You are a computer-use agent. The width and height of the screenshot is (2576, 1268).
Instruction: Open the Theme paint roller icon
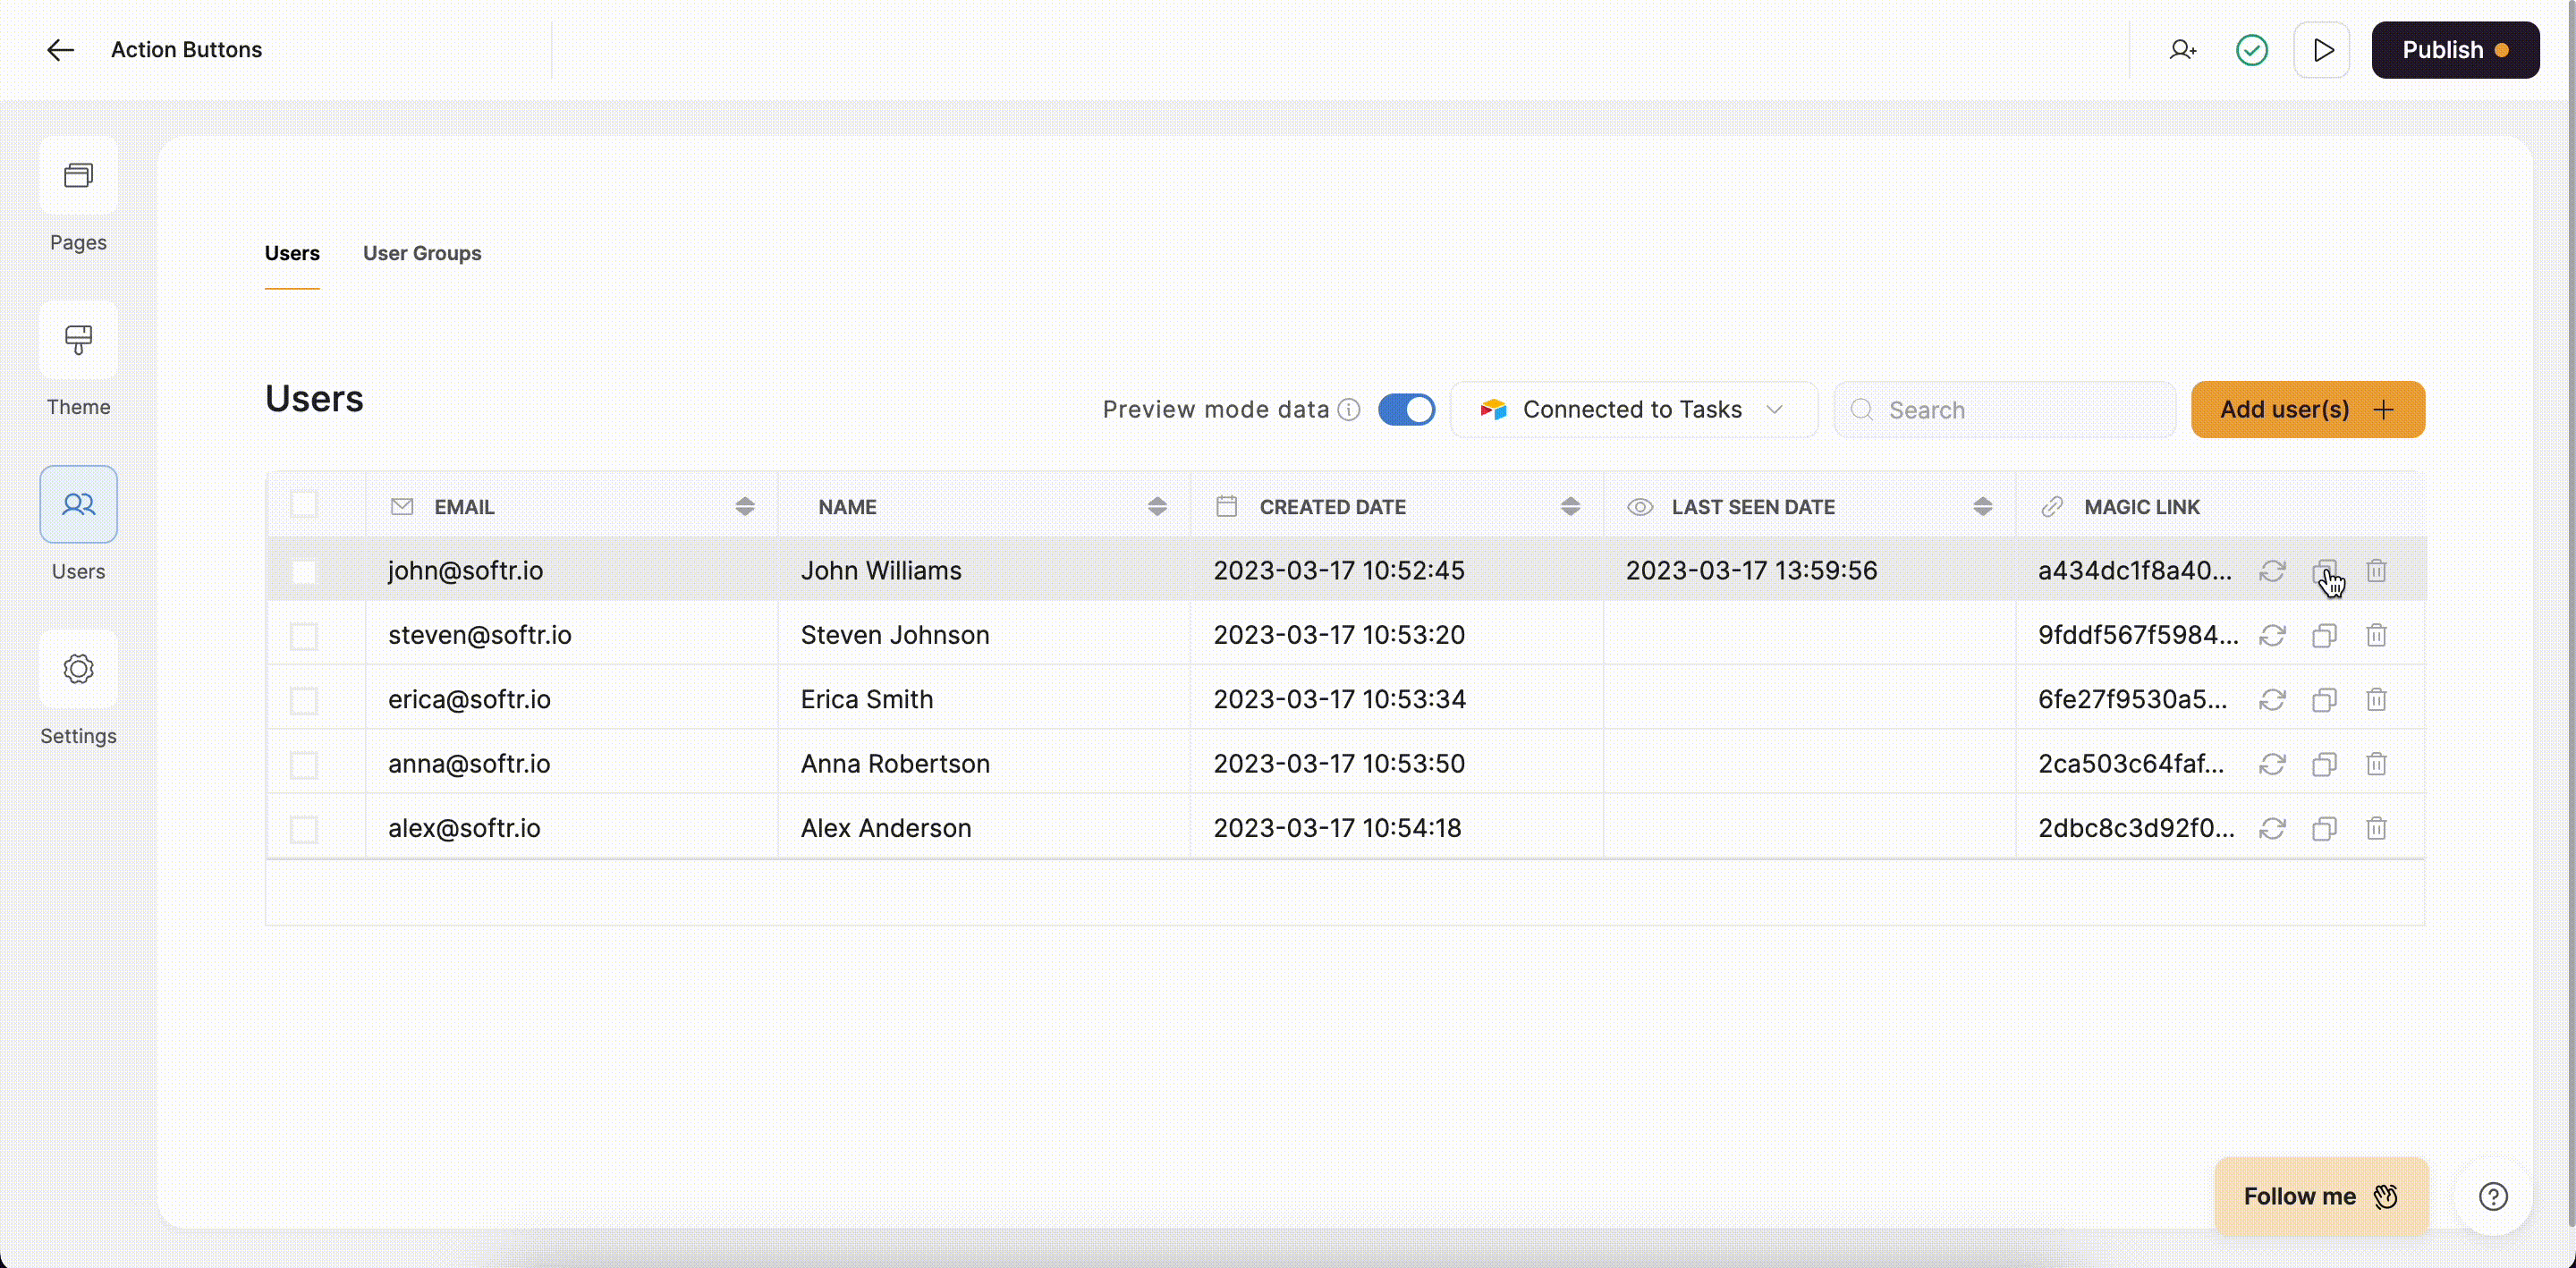coord(78,341)
